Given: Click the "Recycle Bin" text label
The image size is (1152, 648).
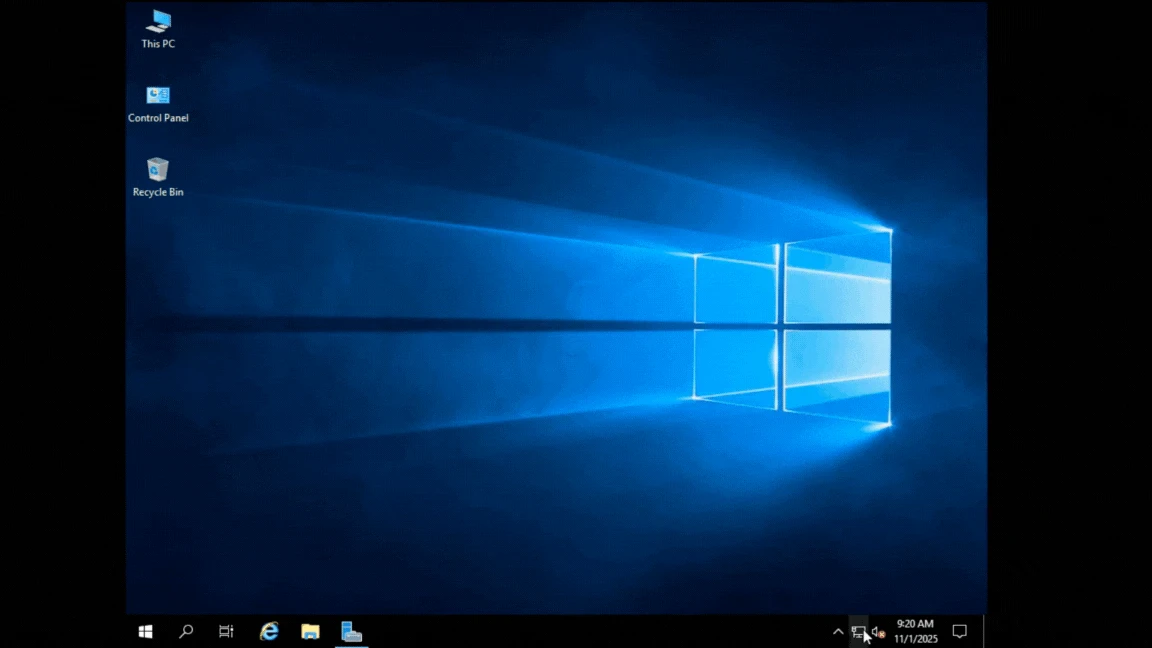Looking at the screenshot, I should coord(158,192).
